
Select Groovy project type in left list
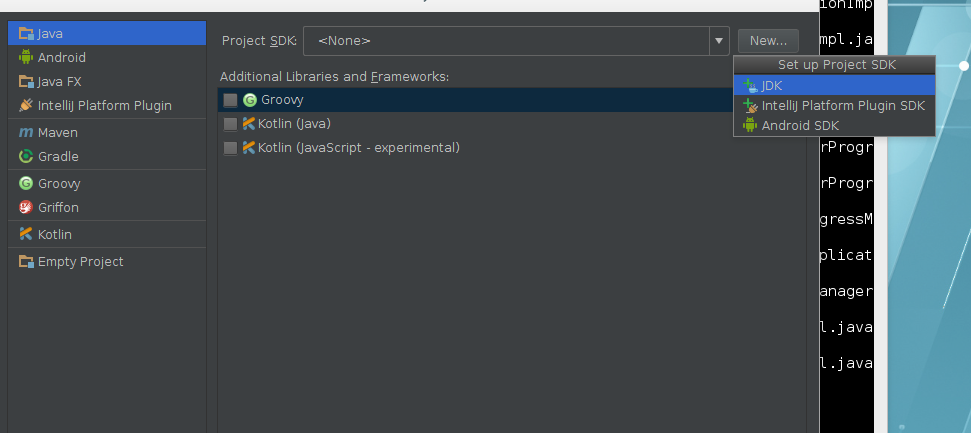(x=59, y=183)
